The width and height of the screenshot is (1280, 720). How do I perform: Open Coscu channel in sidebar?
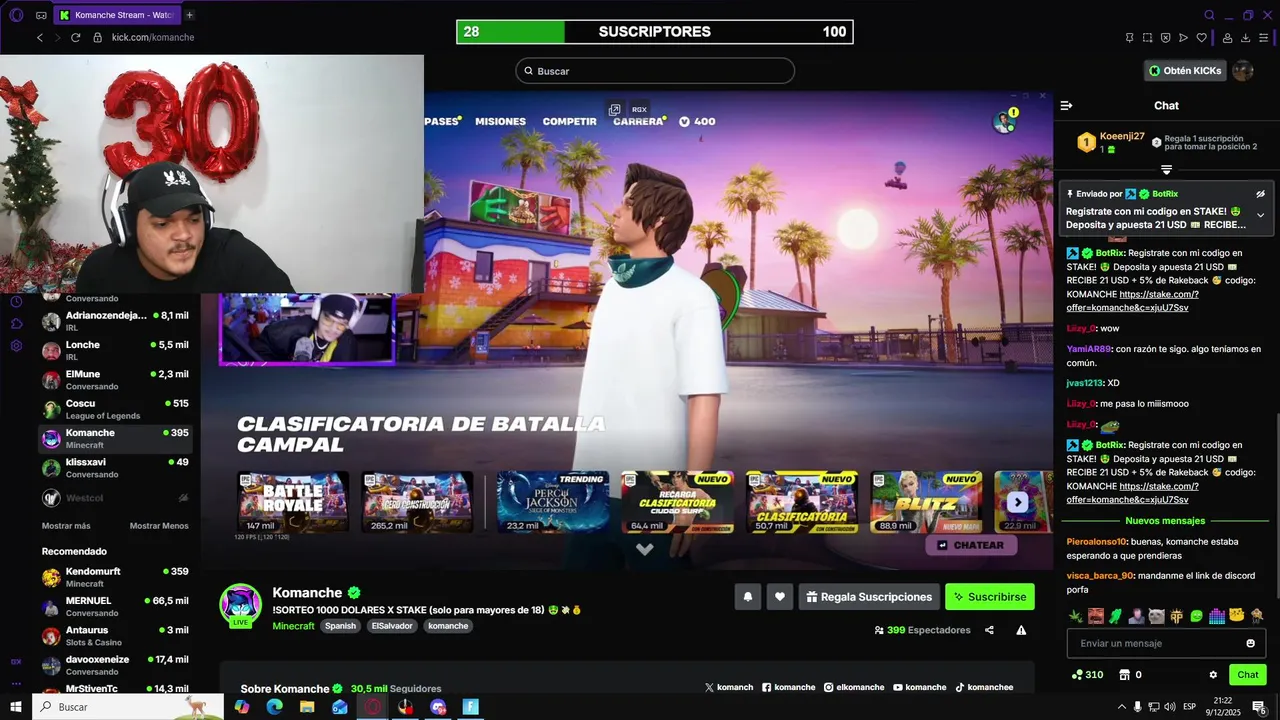115,409
